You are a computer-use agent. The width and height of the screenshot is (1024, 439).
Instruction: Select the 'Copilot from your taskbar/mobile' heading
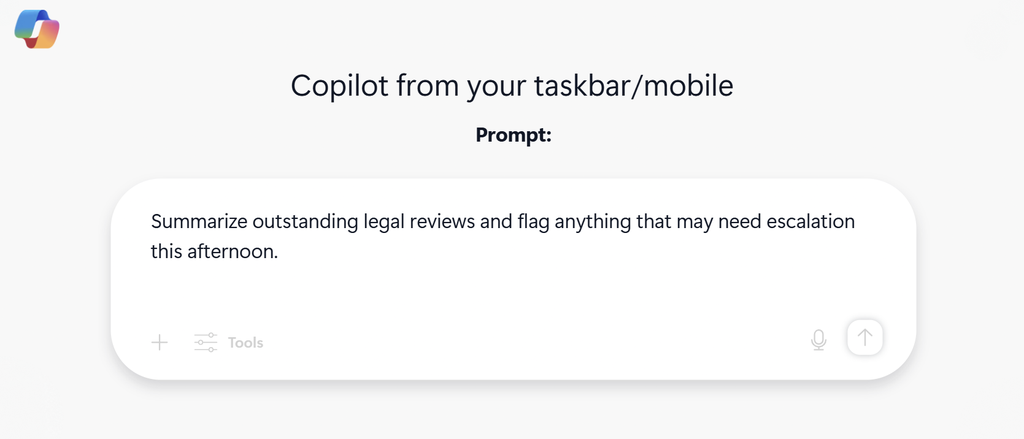[512, 86]
